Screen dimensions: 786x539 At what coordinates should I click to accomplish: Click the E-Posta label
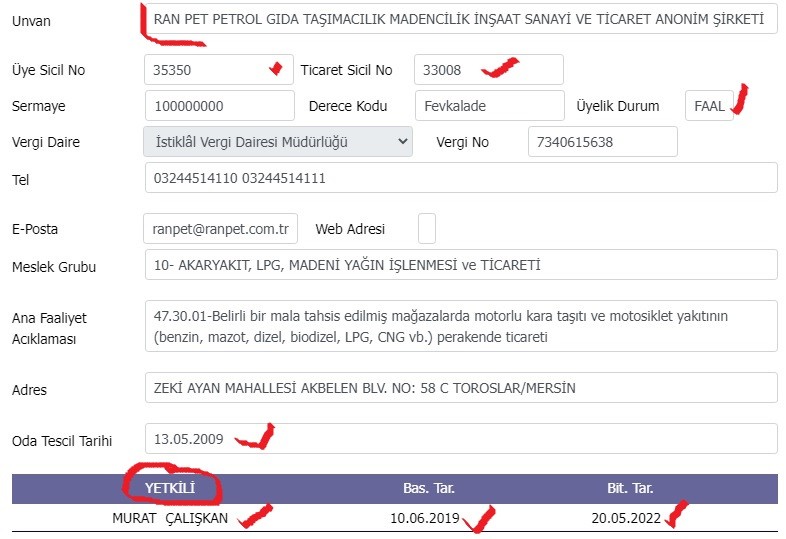point(35,229)
